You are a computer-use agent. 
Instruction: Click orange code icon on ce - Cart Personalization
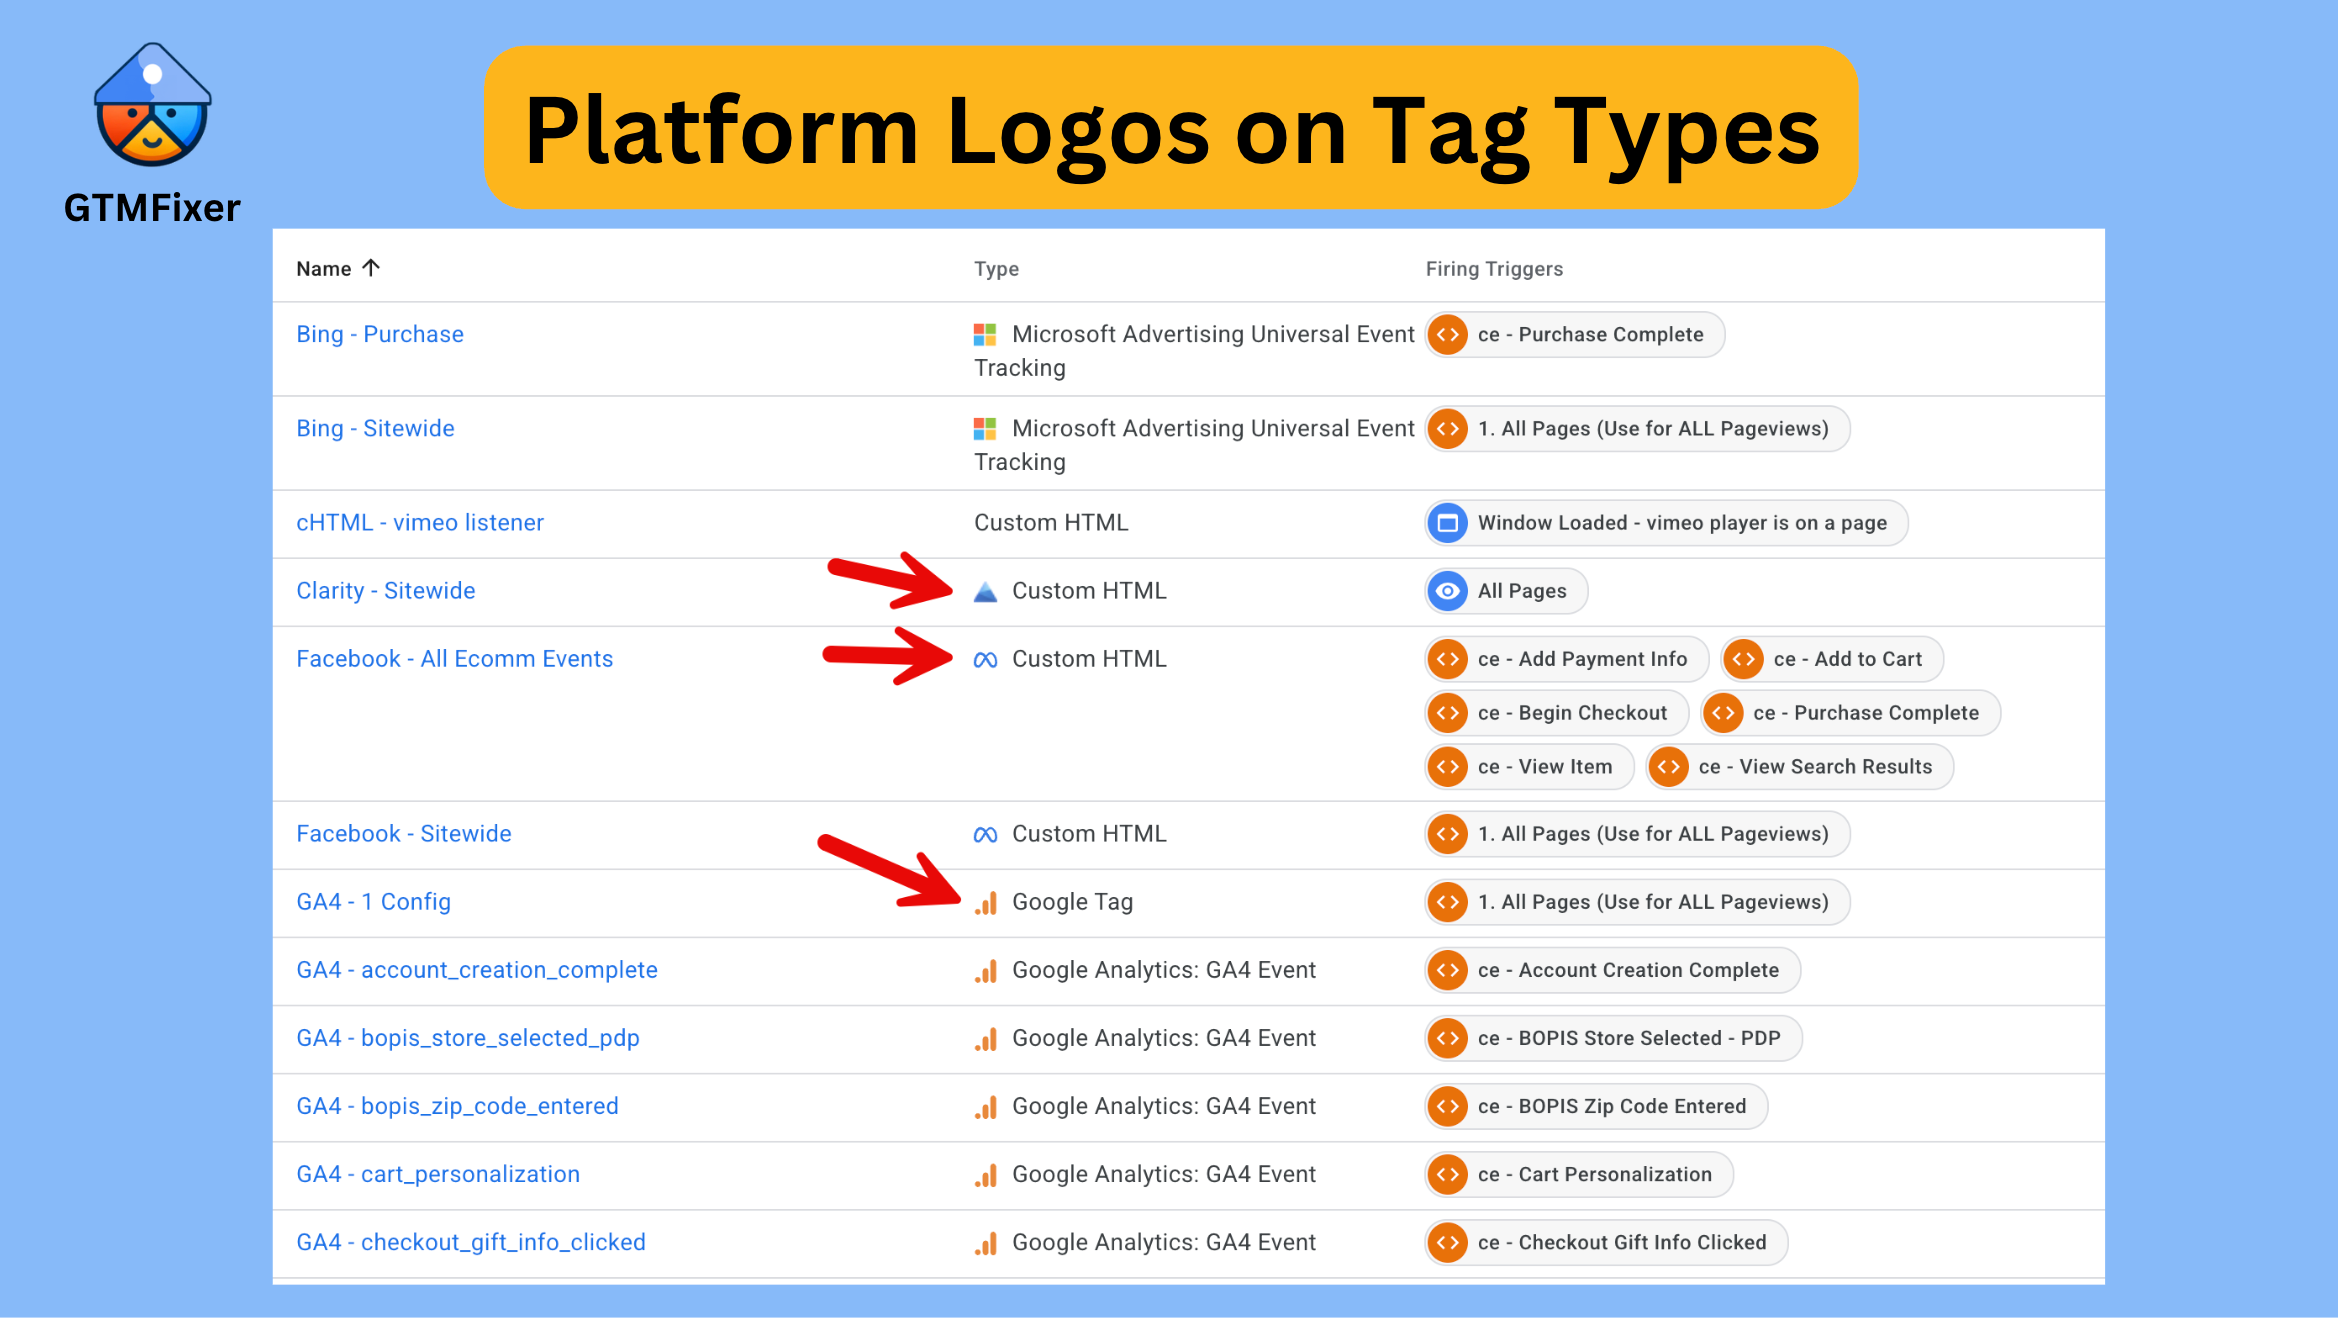1447,1174
